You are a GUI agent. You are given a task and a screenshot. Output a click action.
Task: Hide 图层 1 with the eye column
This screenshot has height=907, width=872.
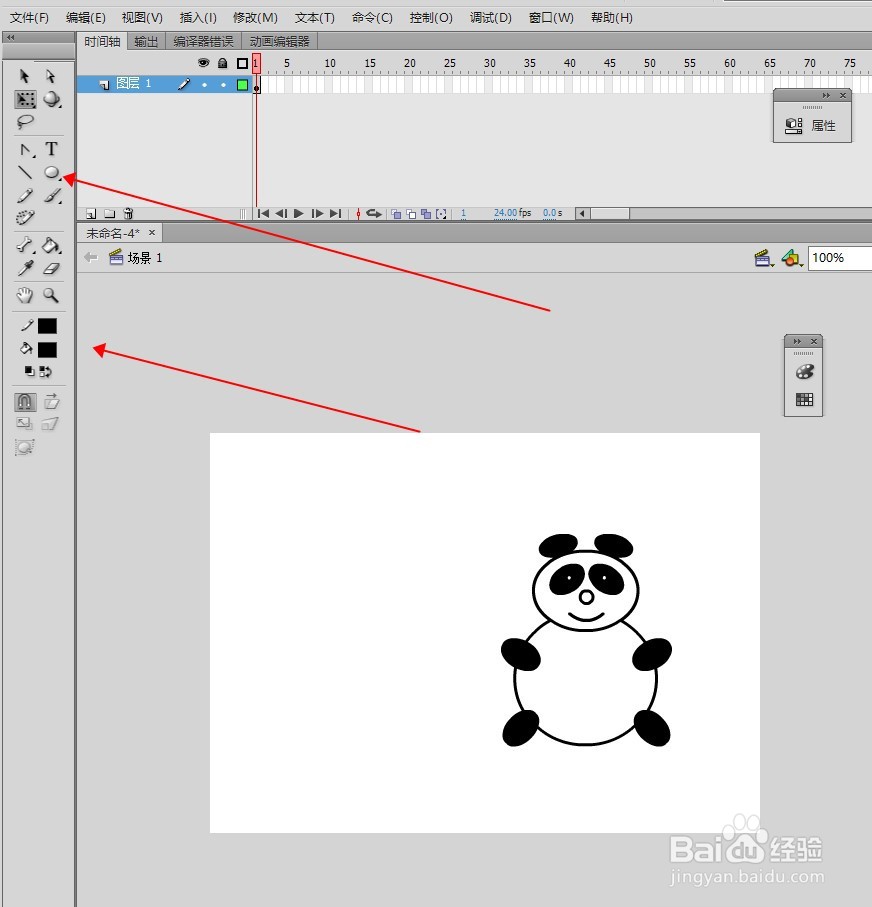(204, 84)
